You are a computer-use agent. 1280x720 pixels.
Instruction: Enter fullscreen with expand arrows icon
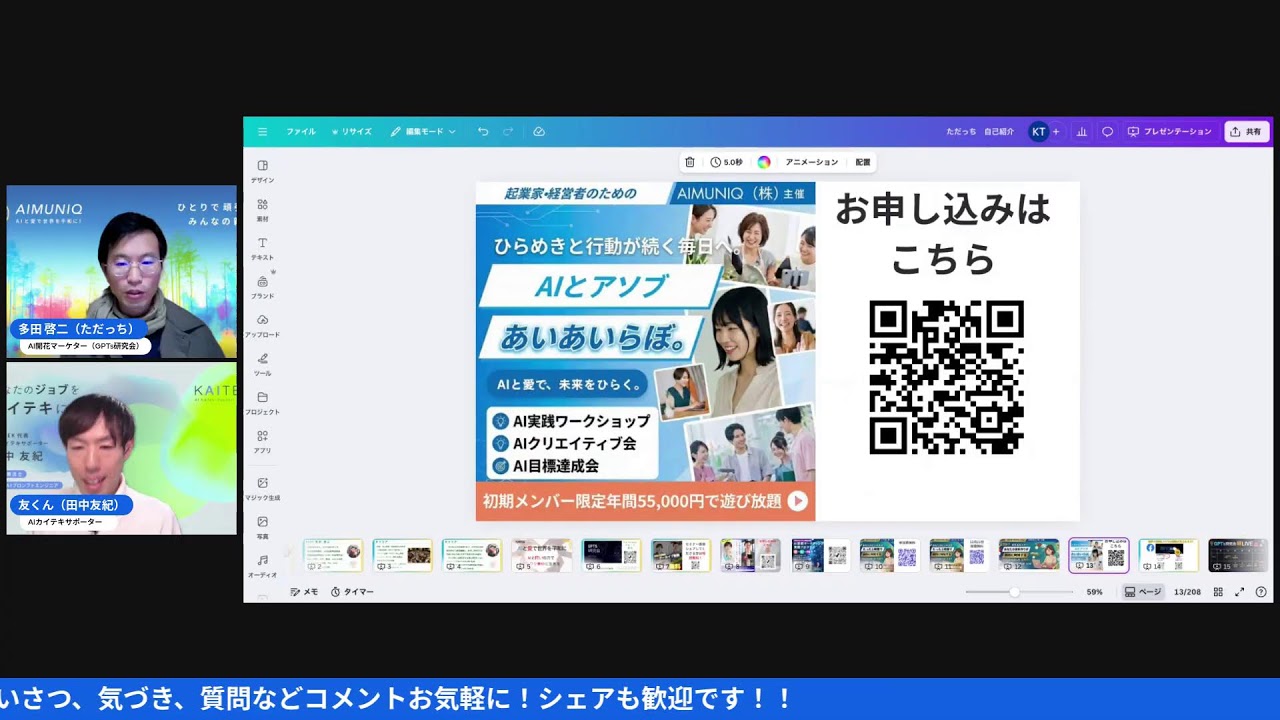tap(1239, 592)
